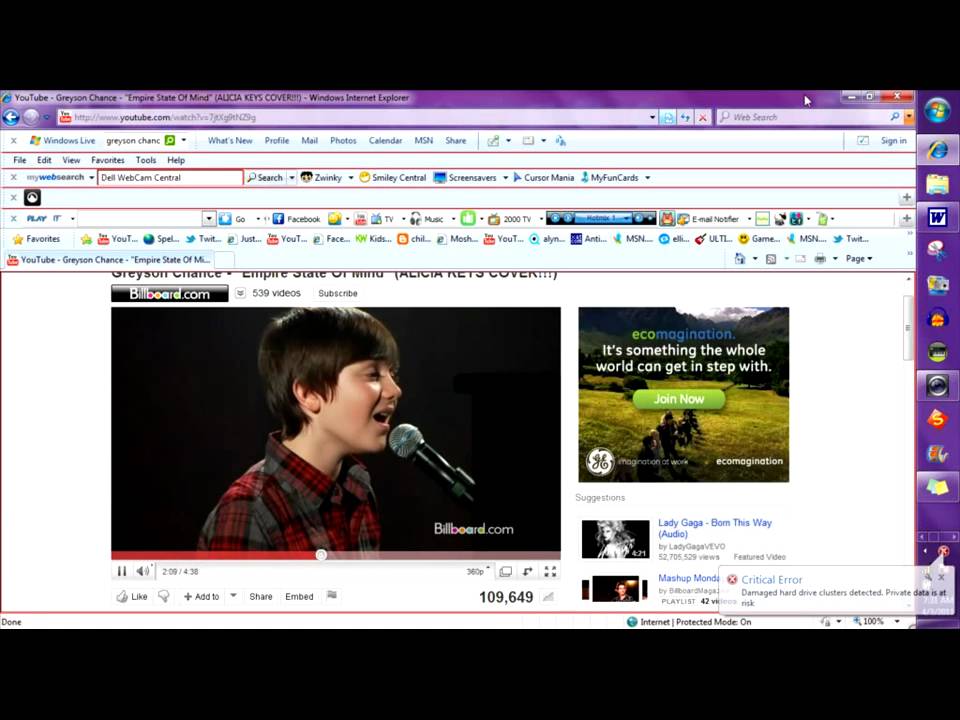Screen dimensions: 960x720
Task: Expand the address bar history dropdown
Action: point(653,117)
